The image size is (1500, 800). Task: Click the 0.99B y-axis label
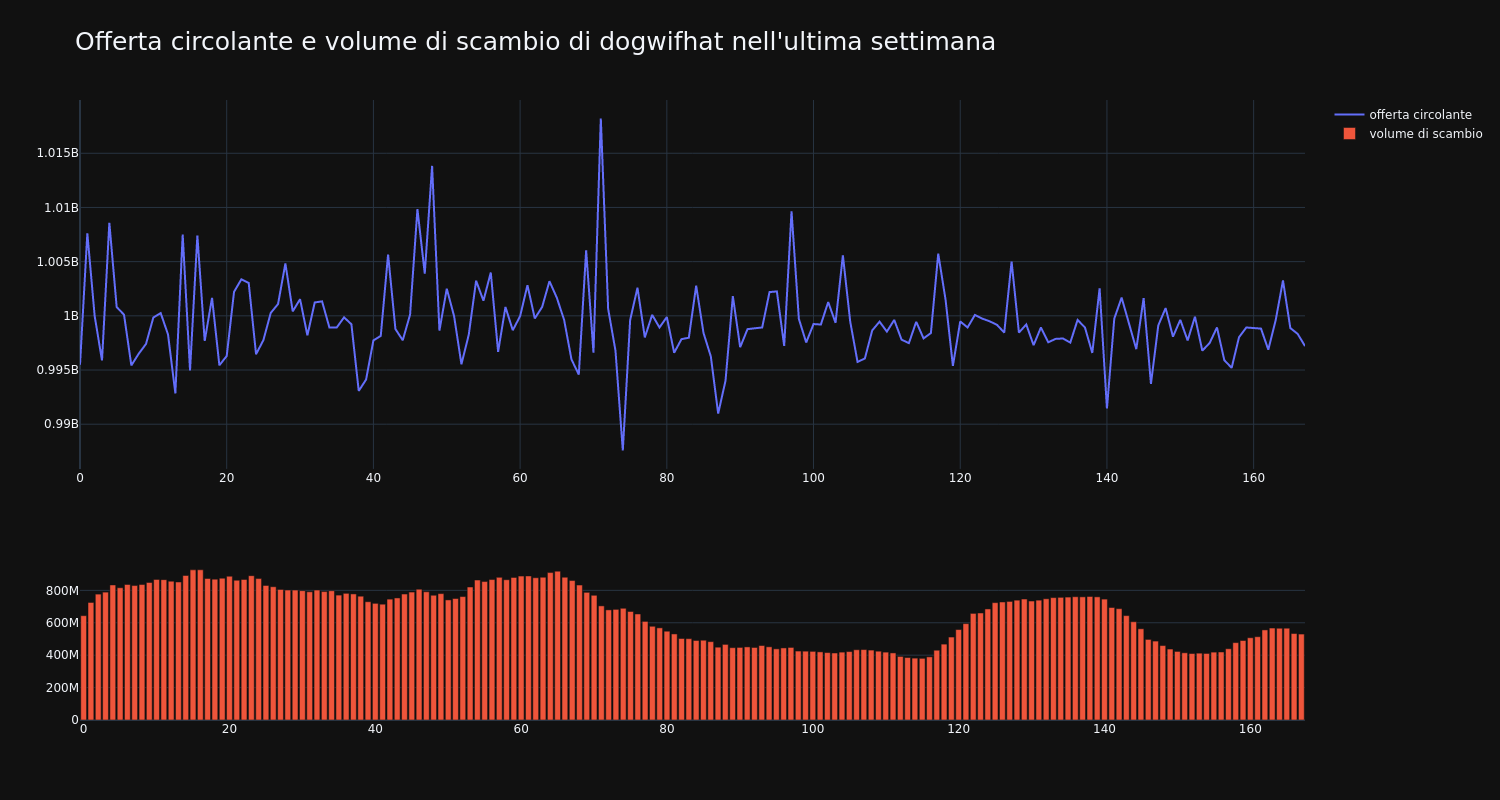click(x=61, y=424)
